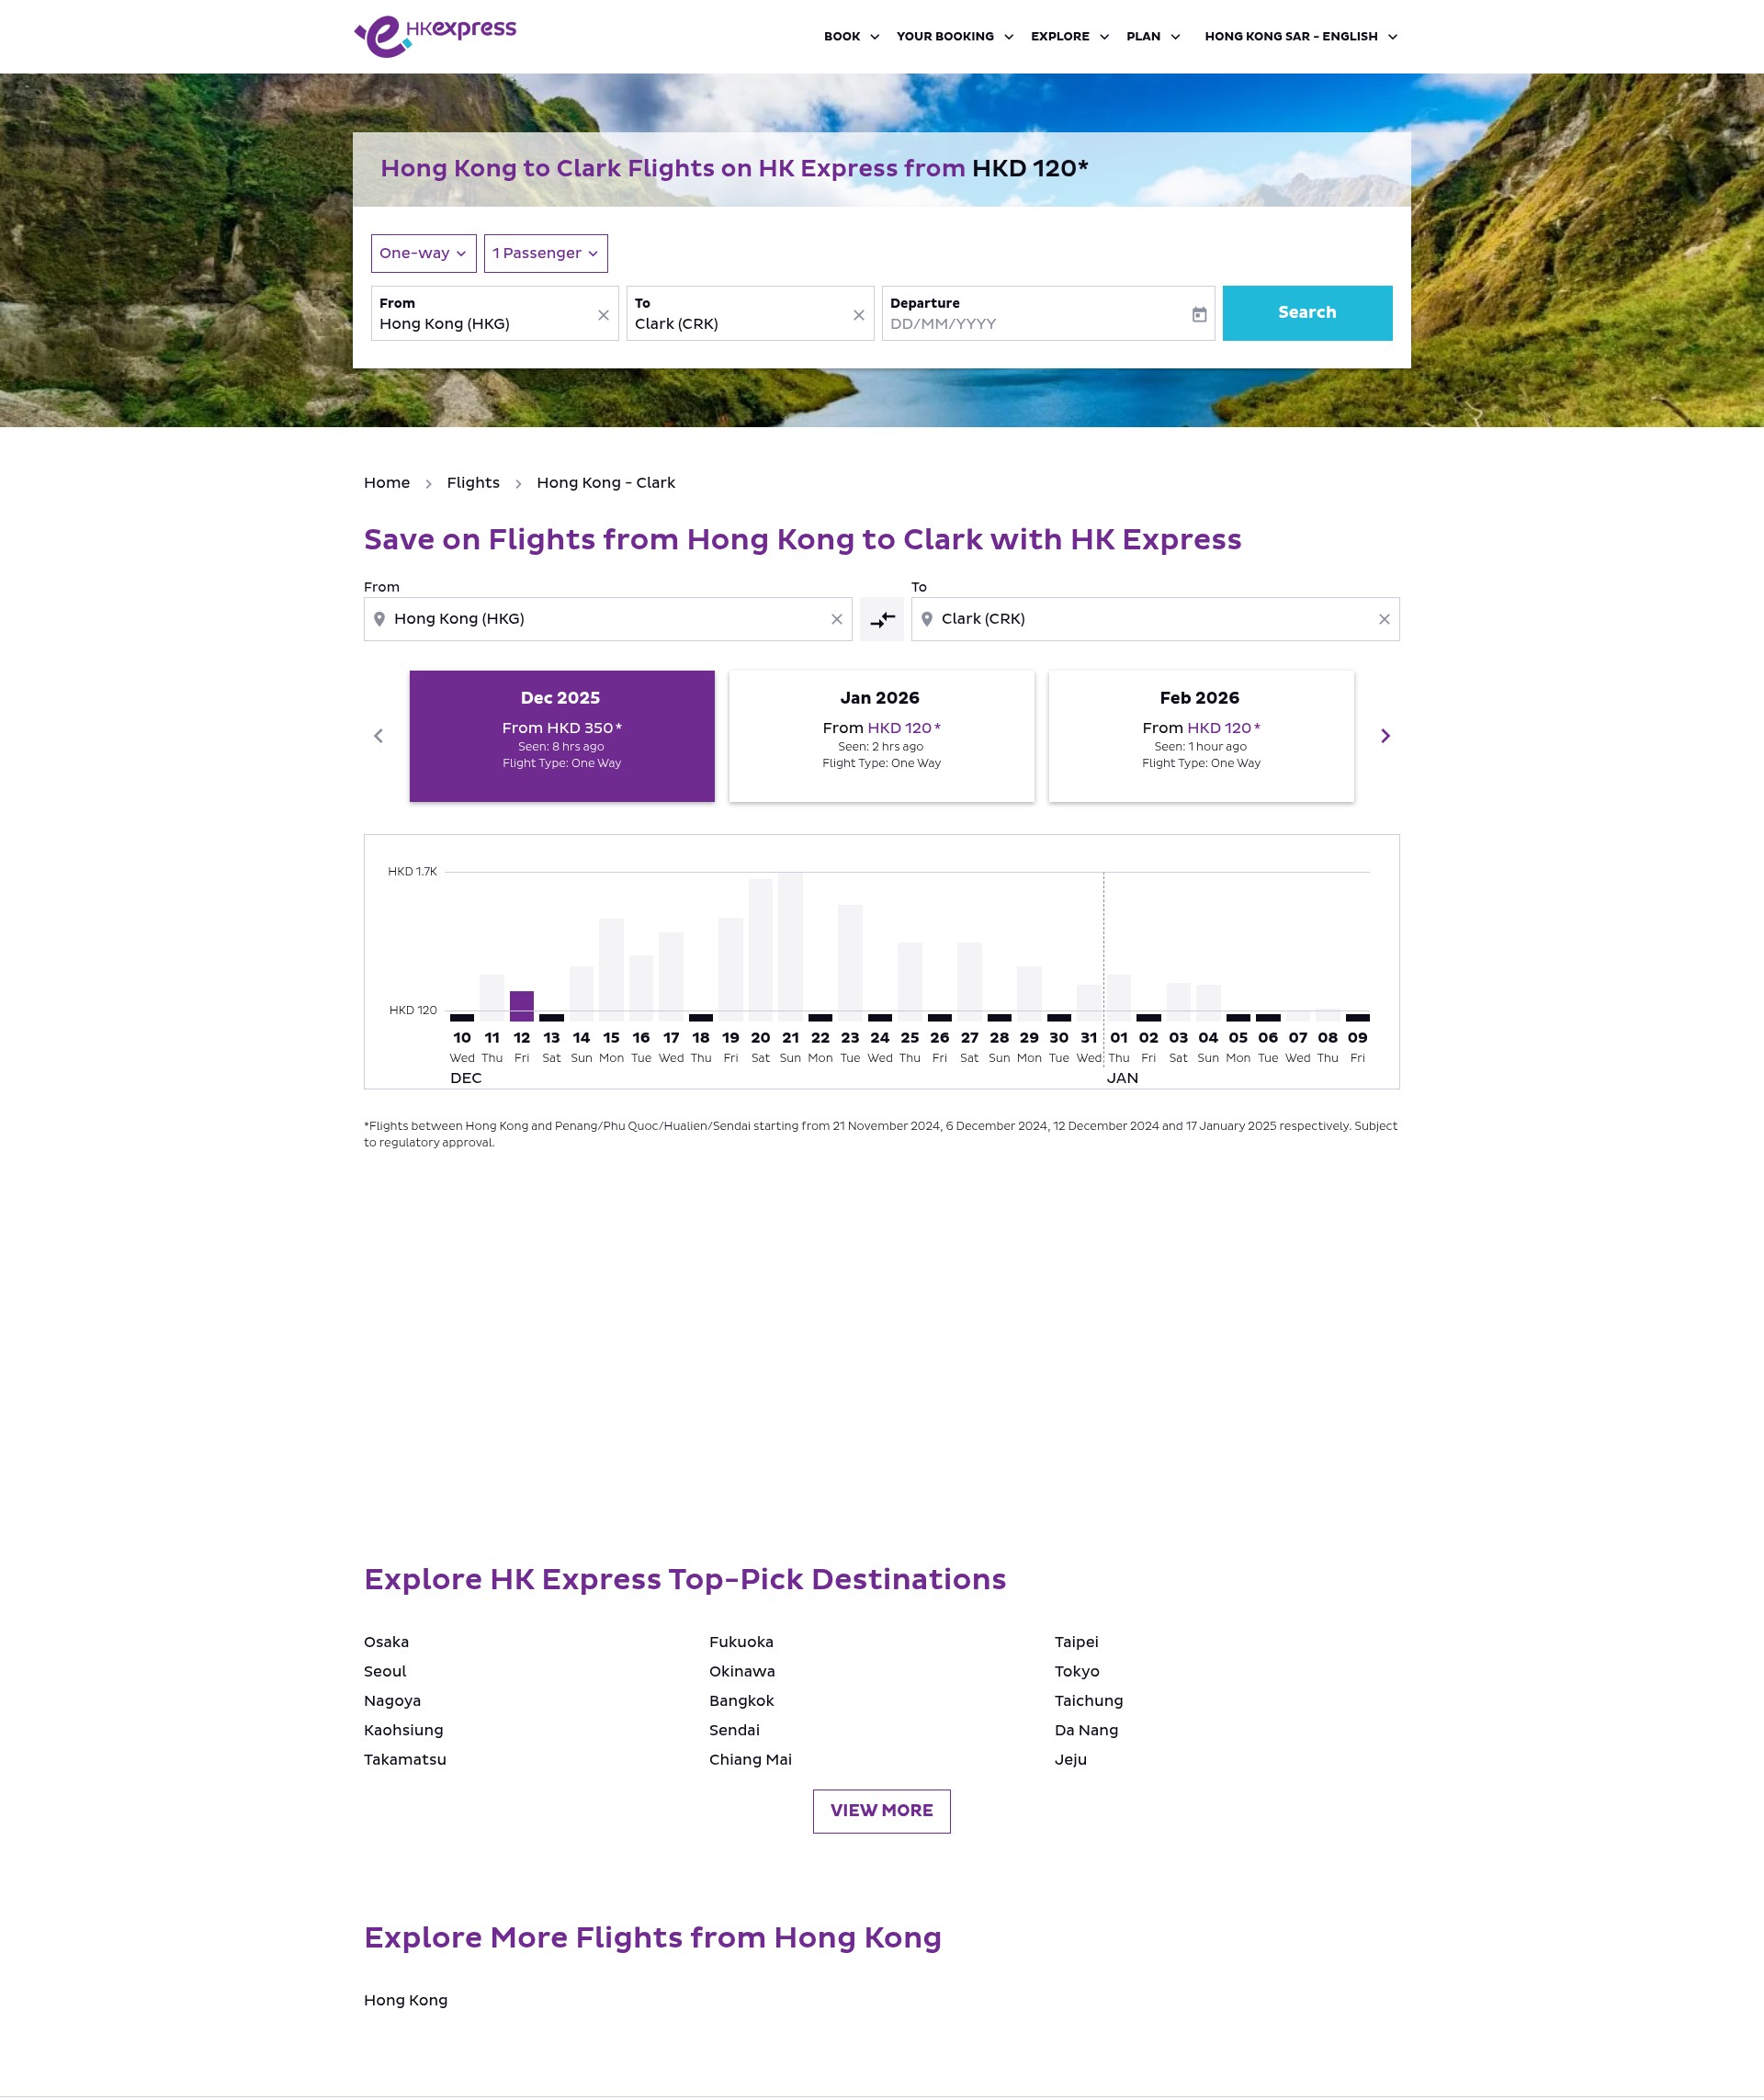
Task: Show previous months in the fare carousel
Action: (378, 736)
